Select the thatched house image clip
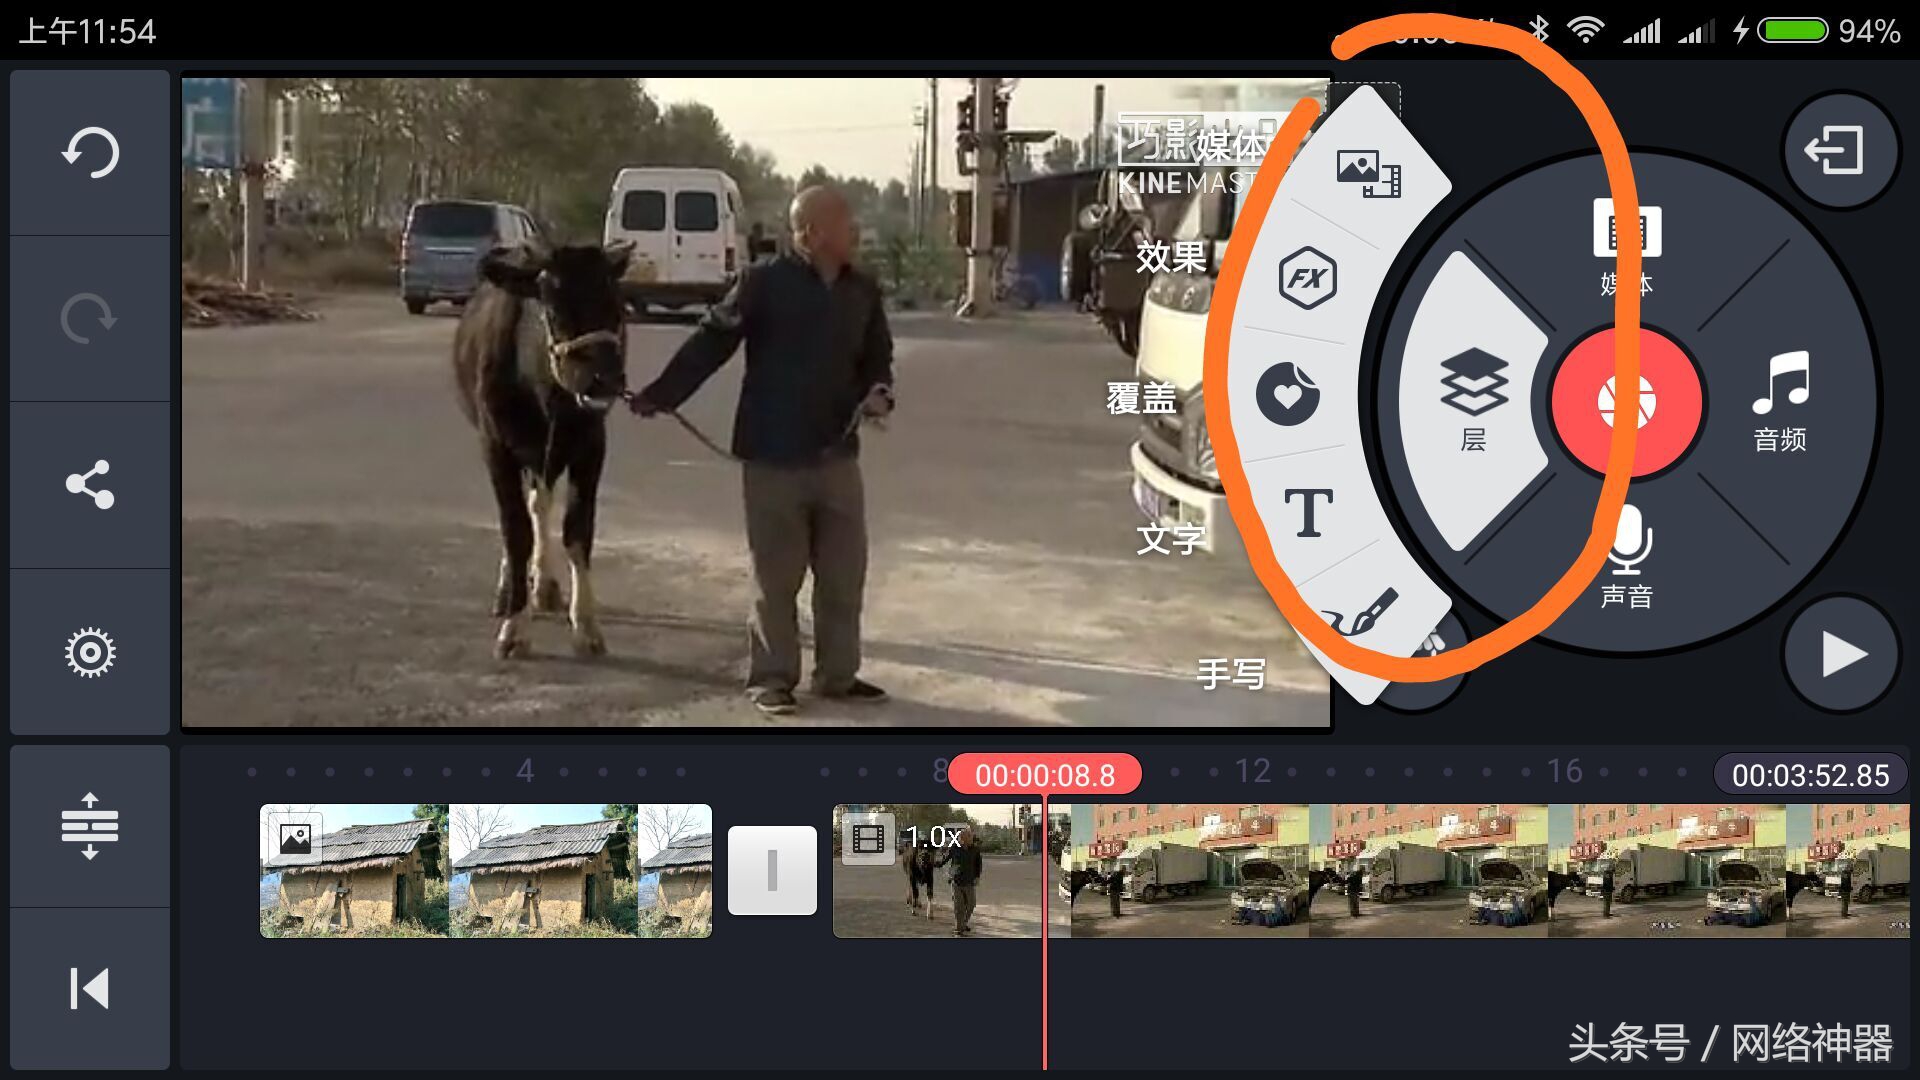 coord(486,870)
